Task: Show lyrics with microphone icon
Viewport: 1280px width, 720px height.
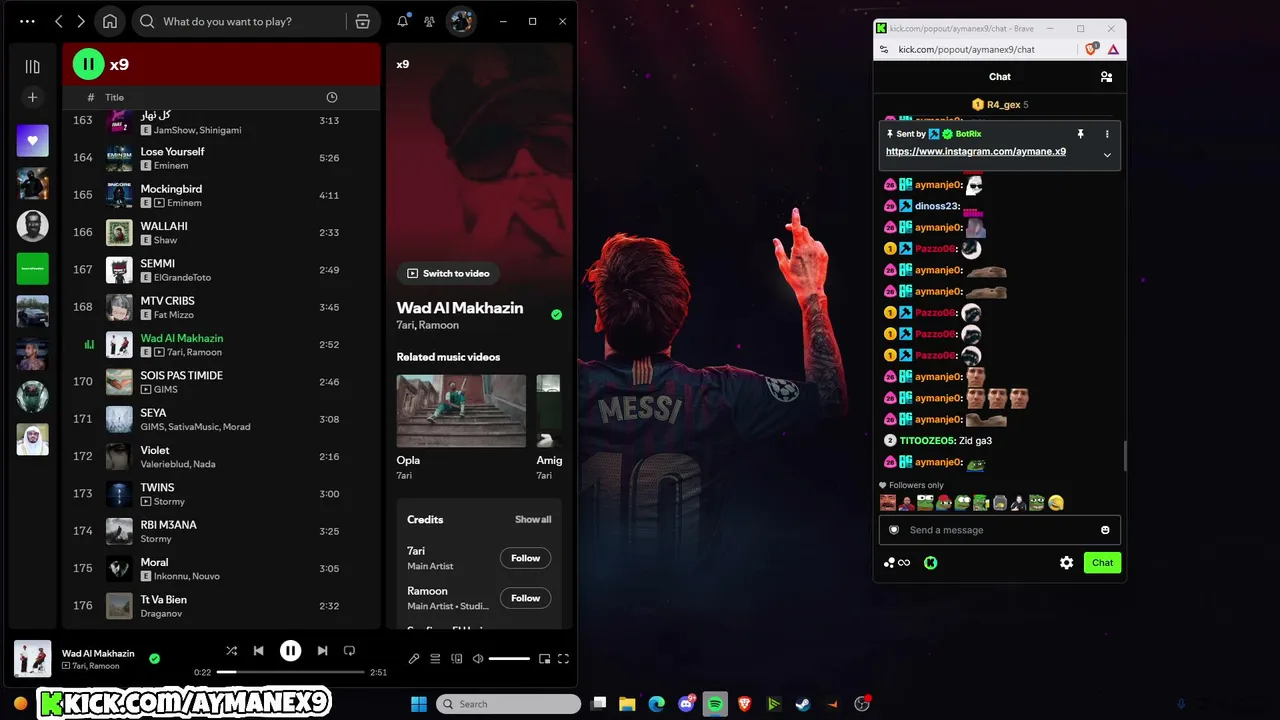Action: tap(414, 658)
